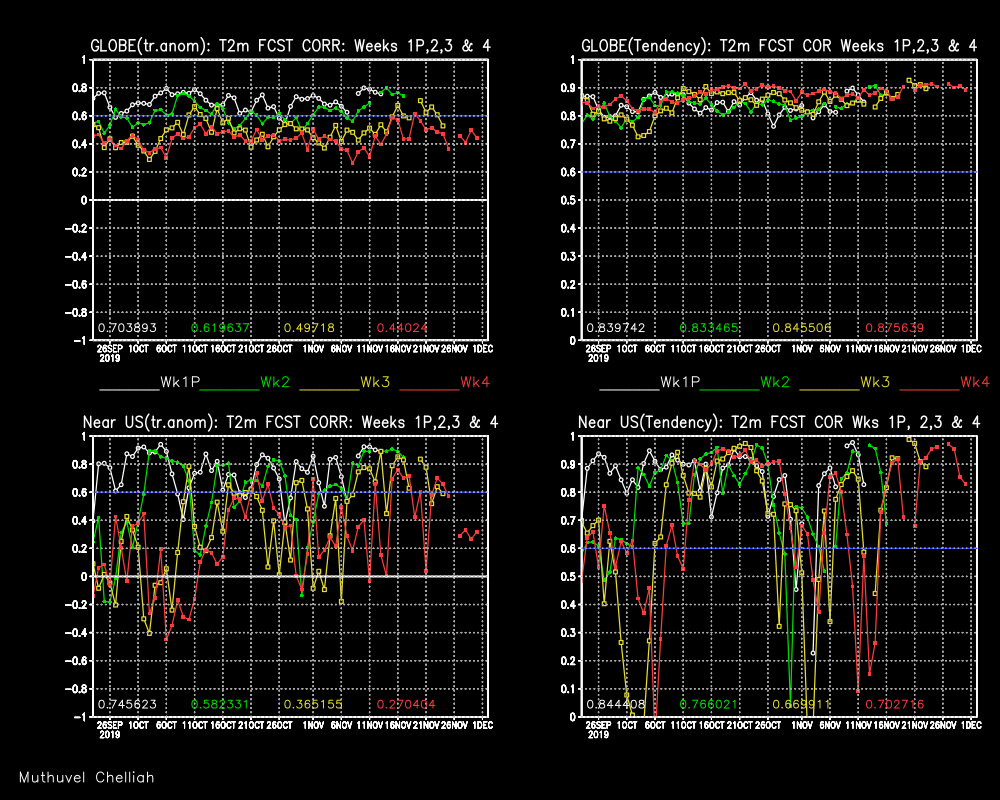Select the white value 0.844408
Viewport: 1000px width, 800px height.
(615, 704)
